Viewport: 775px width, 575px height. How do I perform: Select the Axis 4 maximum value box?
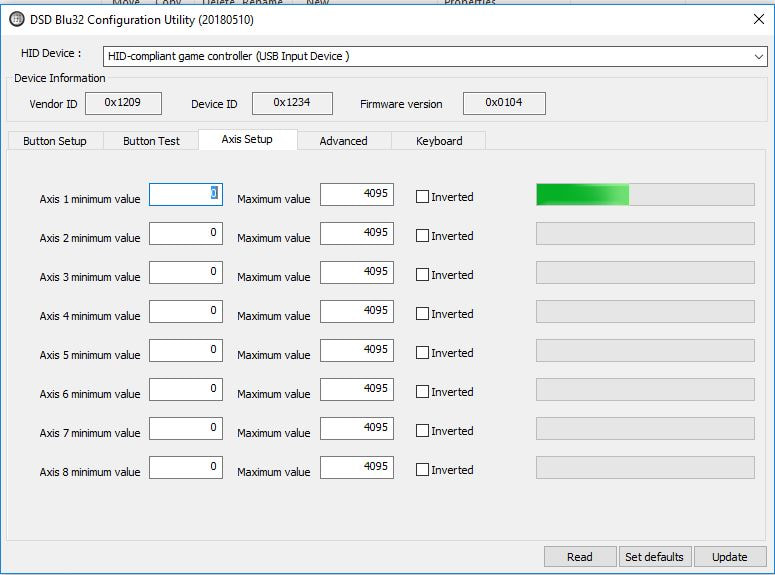[356, 311]
